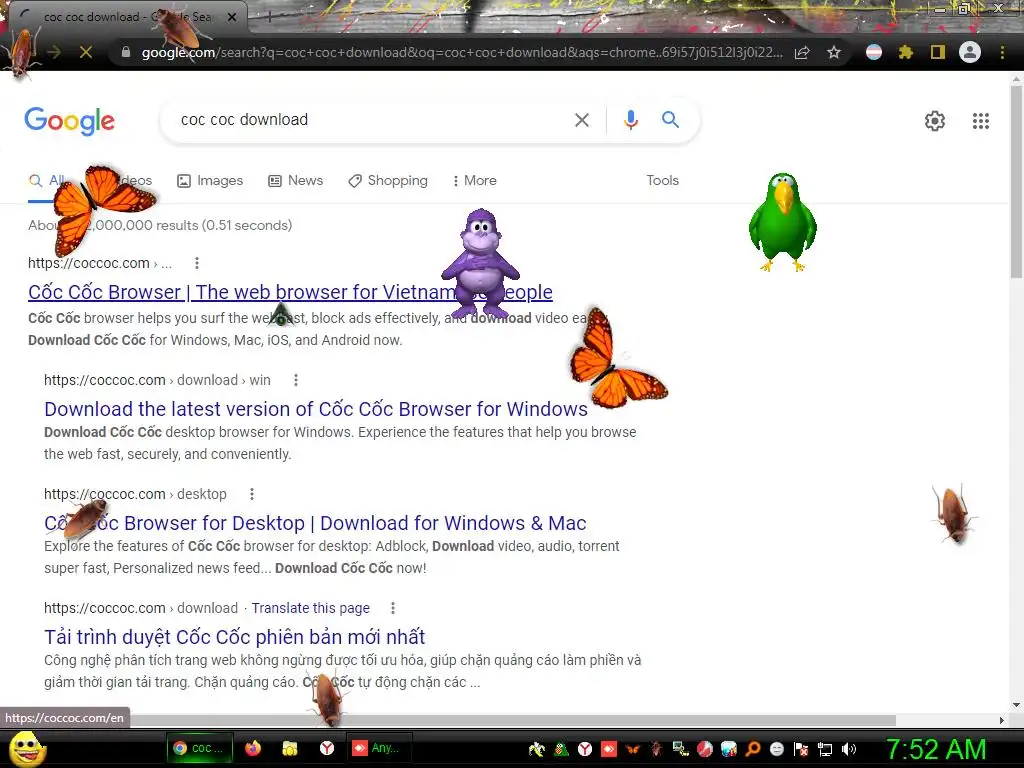
Task: Open options for coccoc.com desktop result
Action: (x=252, y=494)
